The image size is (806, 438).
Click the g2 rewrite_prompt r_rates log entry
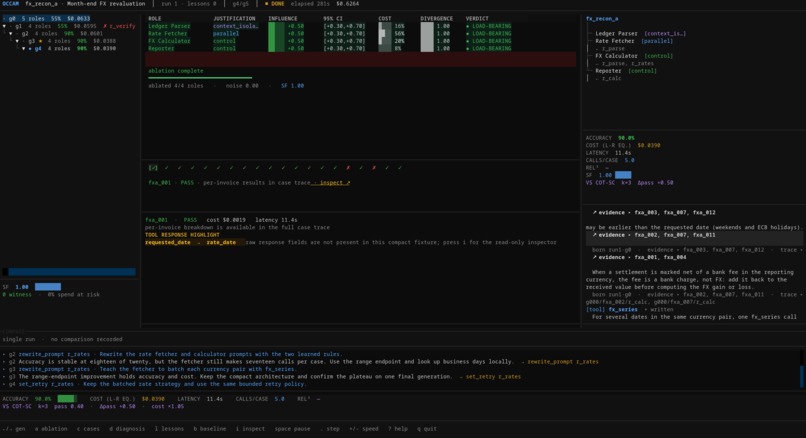pyautogui.click(x=172, y=354)
